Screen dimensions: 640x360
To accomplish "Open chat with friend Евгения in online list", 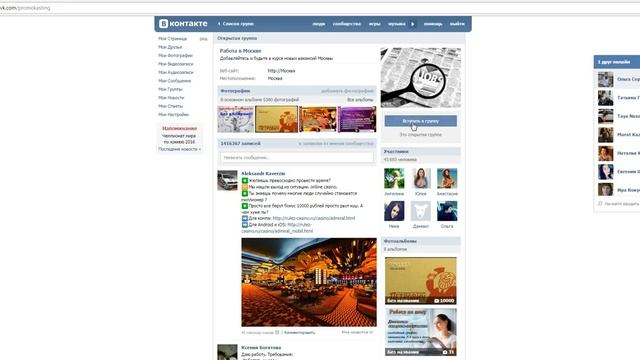I will [619, 172].
